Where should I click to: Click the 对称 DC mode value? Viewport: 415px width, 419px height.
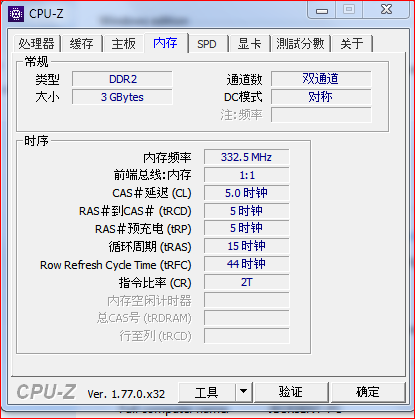tap(321, 97)
